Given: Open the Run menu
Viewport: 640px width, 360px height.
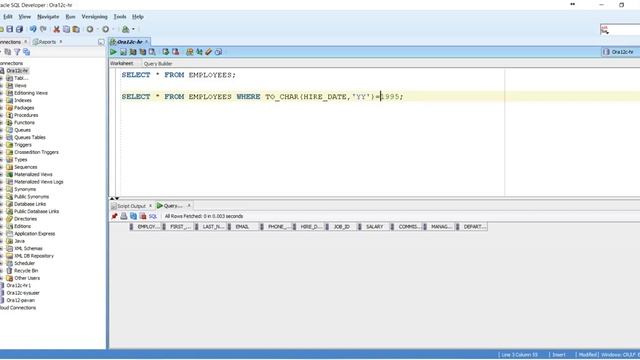Looking at the screenshot, I should tap(70, 17).
